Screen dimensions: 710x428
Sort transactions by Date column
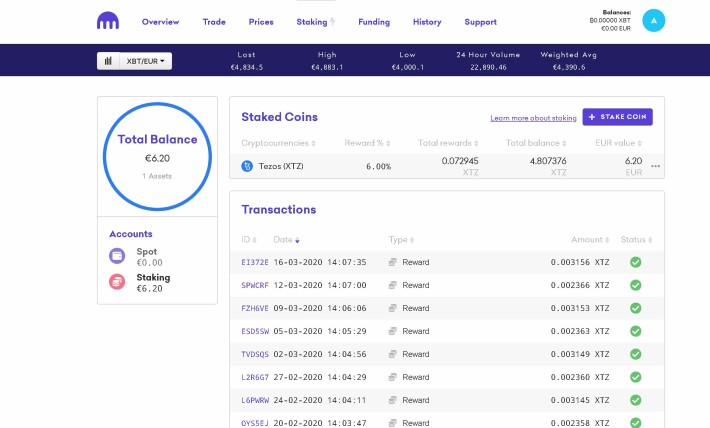[x=286, y=240]
